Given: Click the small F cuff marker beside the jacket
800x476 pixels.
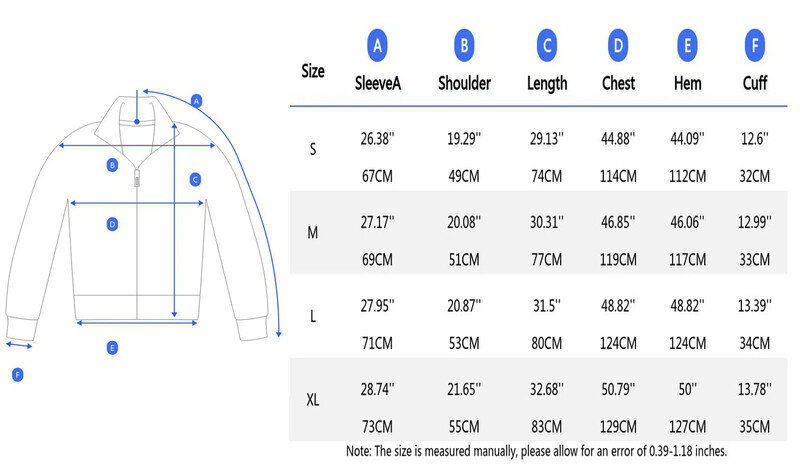Looking at the screenshot, I should 17,375.
